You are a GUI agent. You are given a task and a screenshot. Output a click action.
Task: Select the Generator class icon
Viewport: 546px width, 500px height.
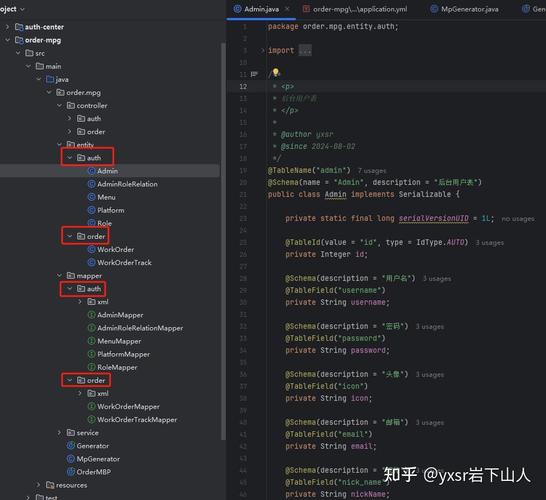coord(71,446)
